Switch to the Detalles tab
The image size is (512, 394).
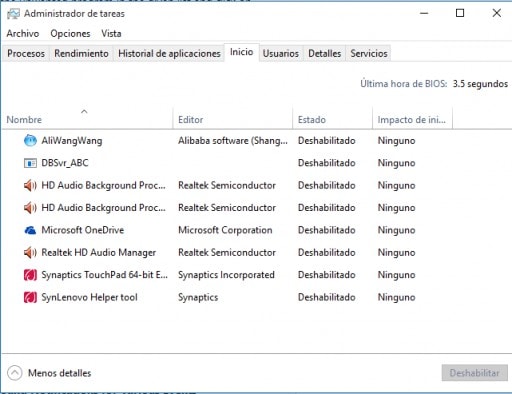325,53
